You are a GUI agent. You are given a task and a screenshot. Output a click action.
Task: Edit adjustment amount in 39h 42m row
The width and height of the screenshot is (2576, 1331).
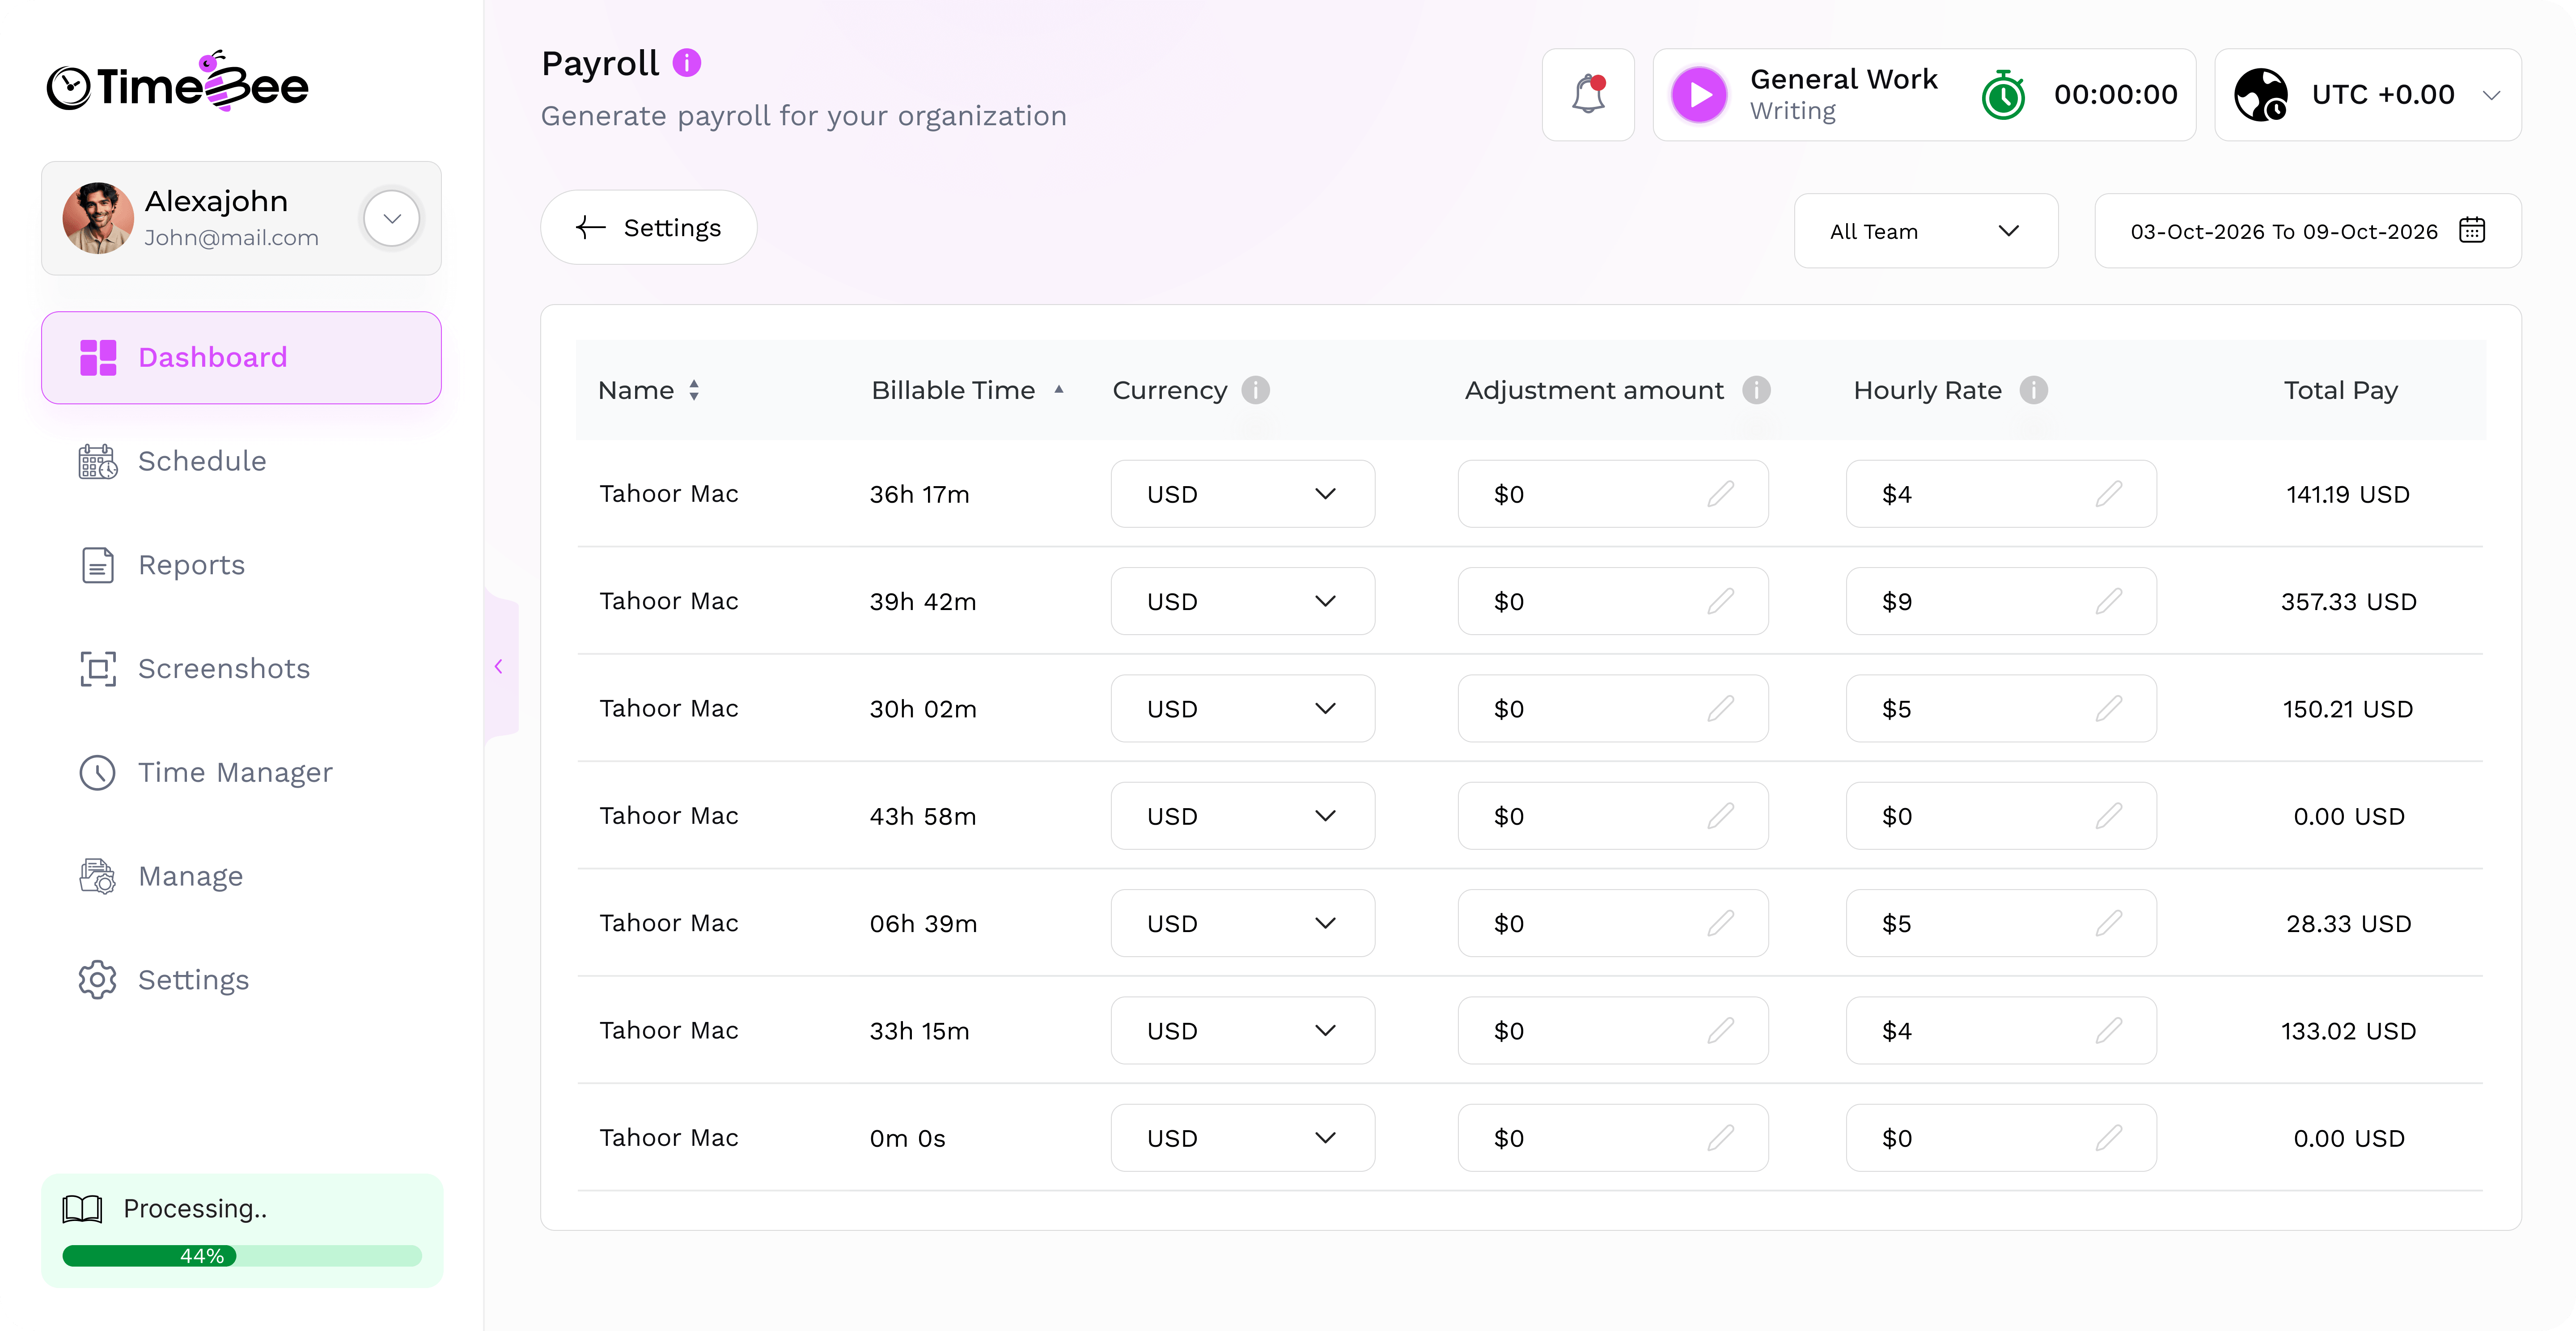tap(1720, 601)
